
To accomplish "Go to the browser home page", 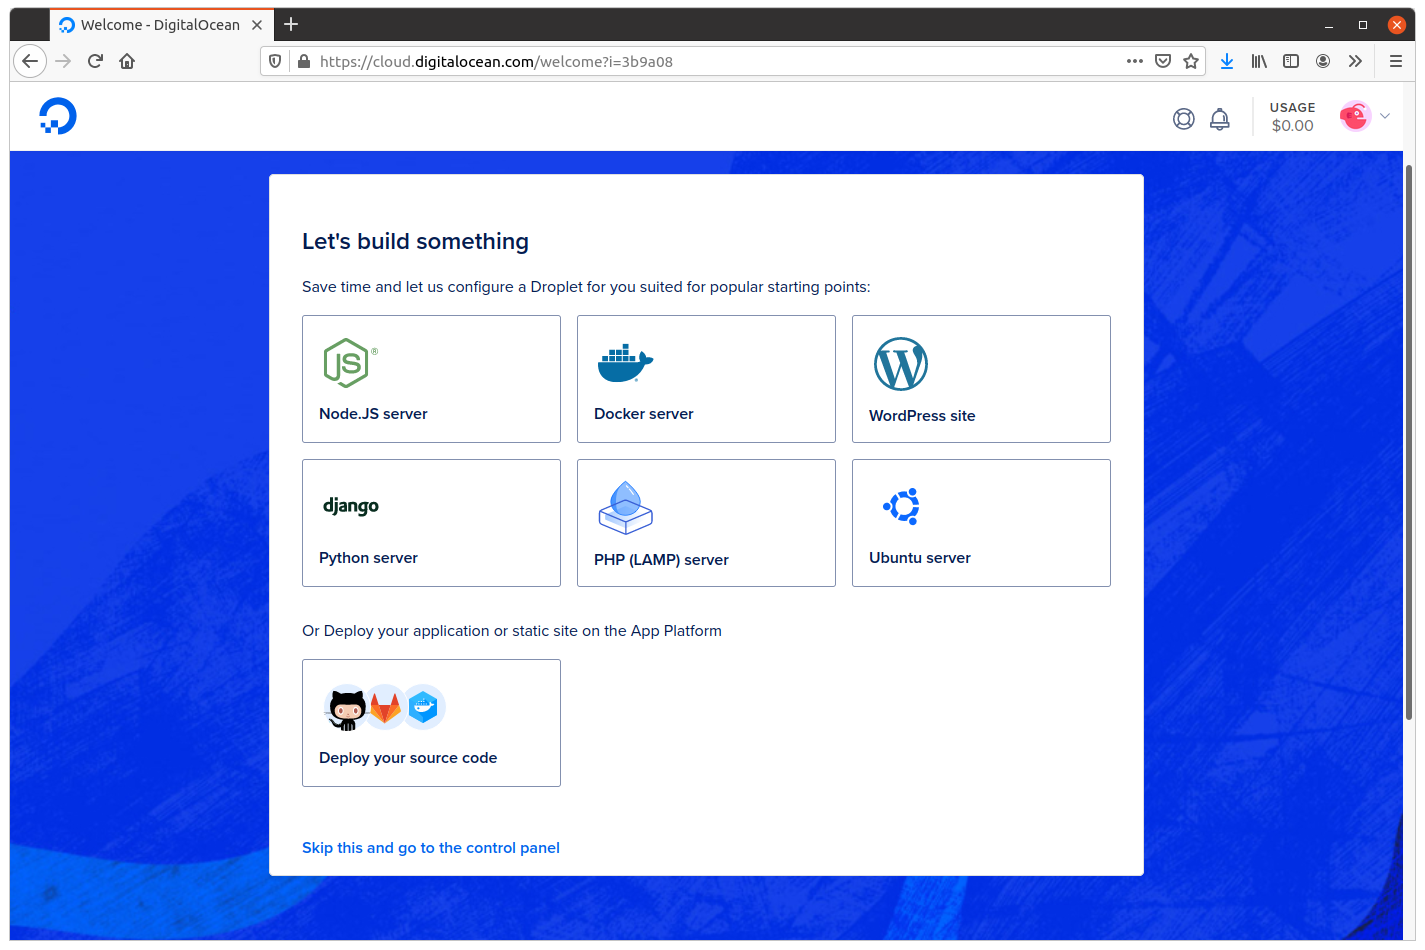I will pyautogui.click(x=127, y=61).
